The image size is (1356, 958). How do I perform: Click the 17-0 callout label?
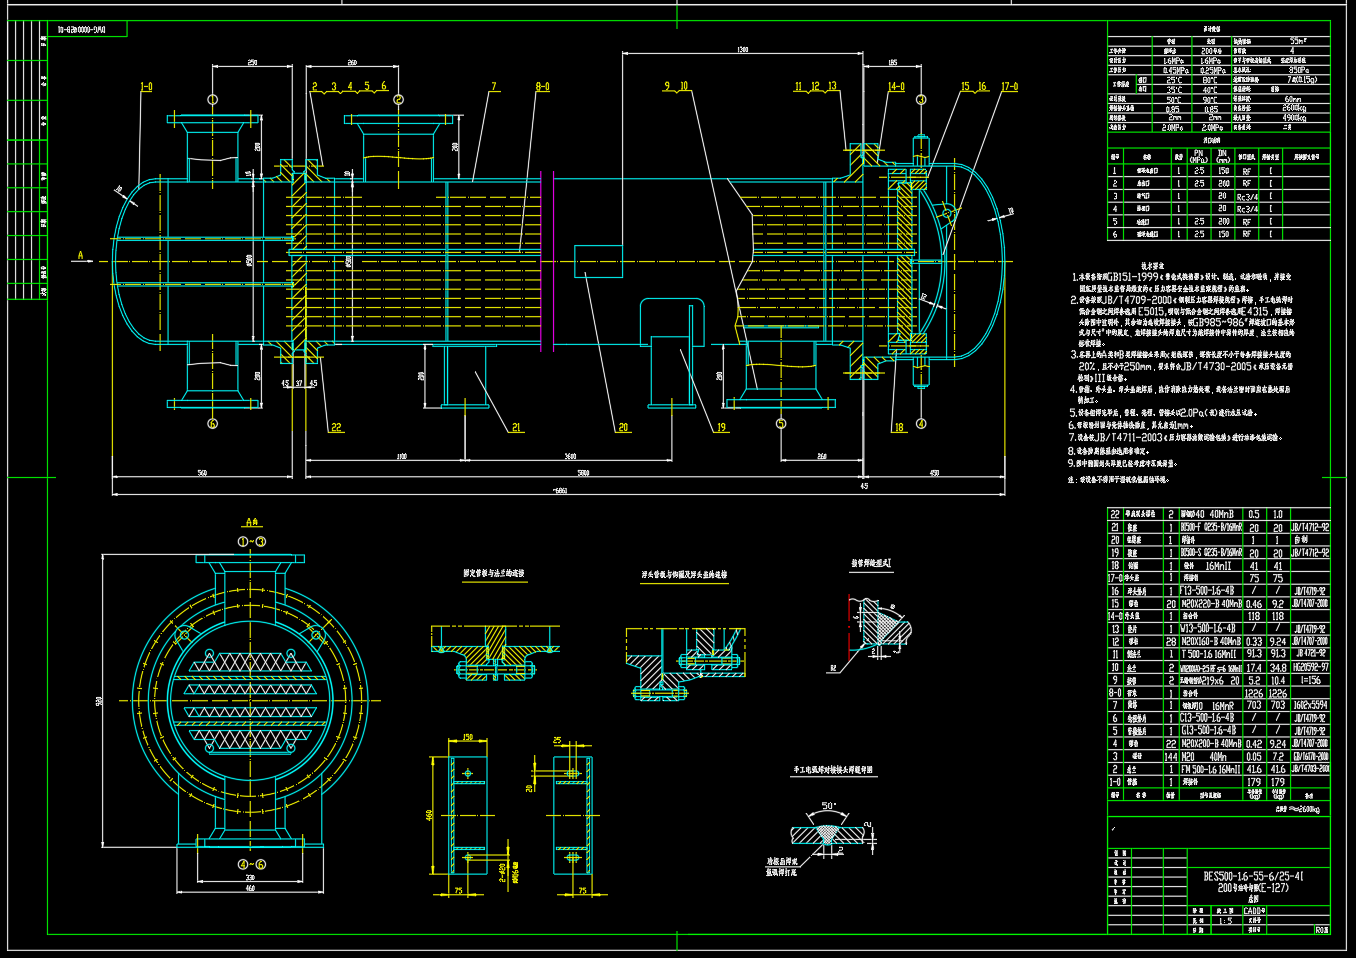[1009, 87]
